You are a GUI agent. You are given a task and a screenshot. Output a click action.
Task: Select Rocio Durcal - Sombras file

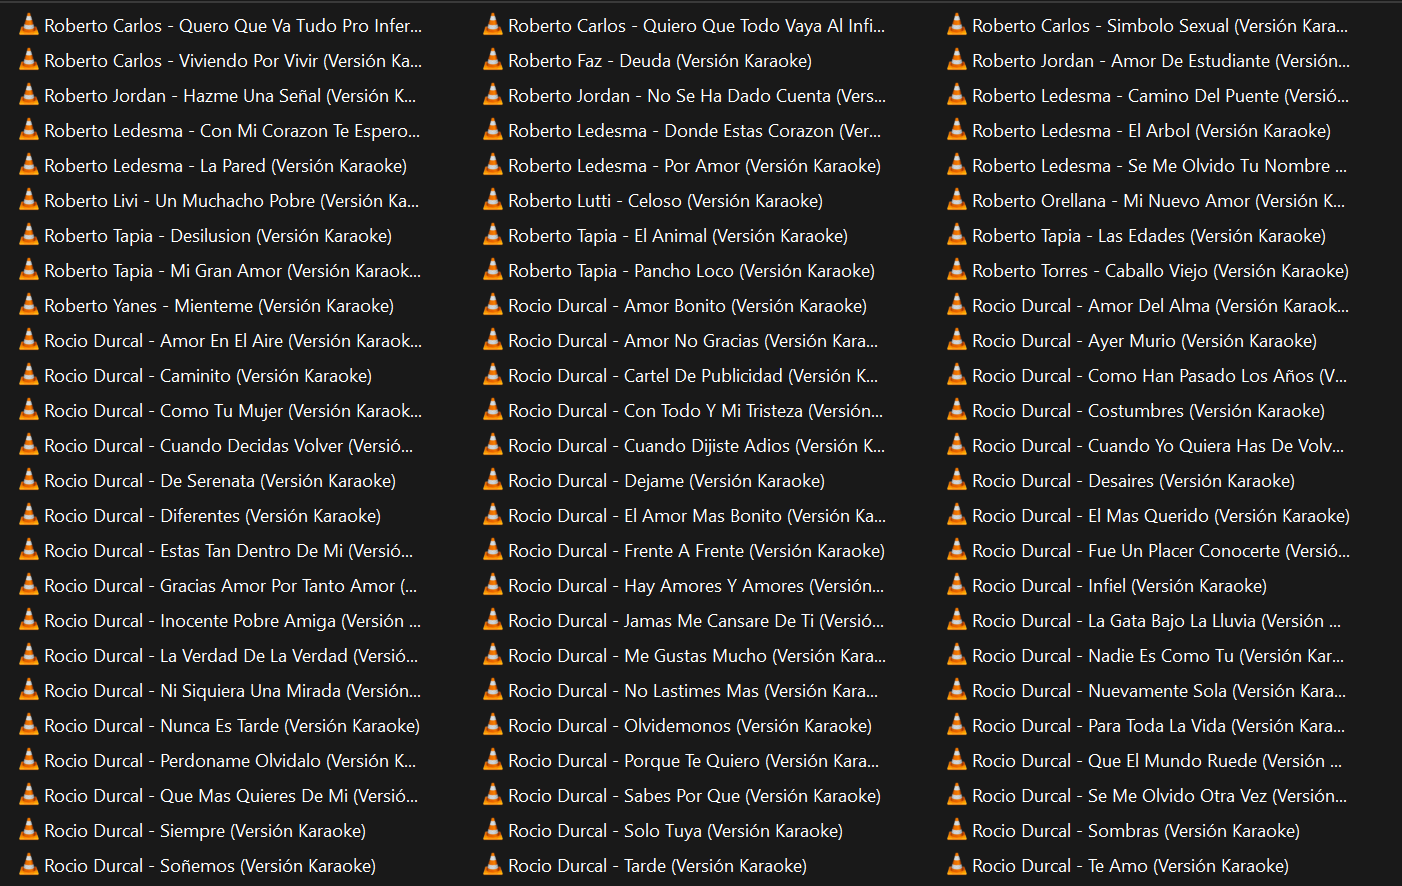point(1135,831)
